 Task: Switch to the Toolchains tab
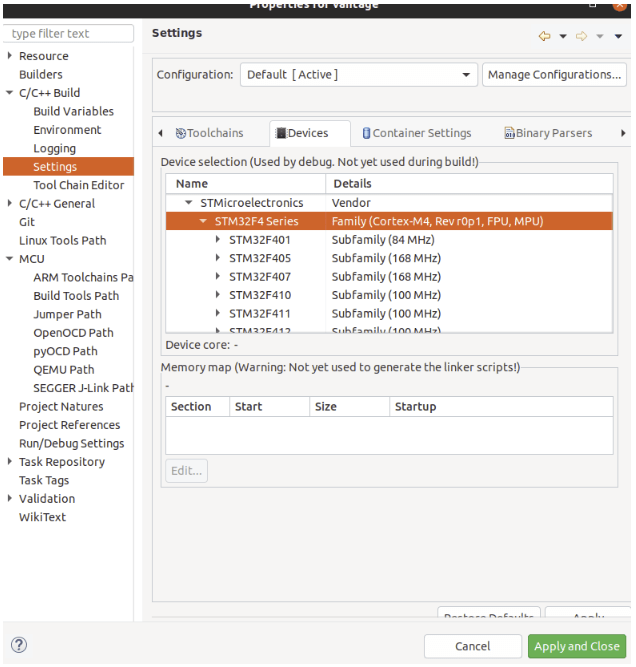pos(208,133)
